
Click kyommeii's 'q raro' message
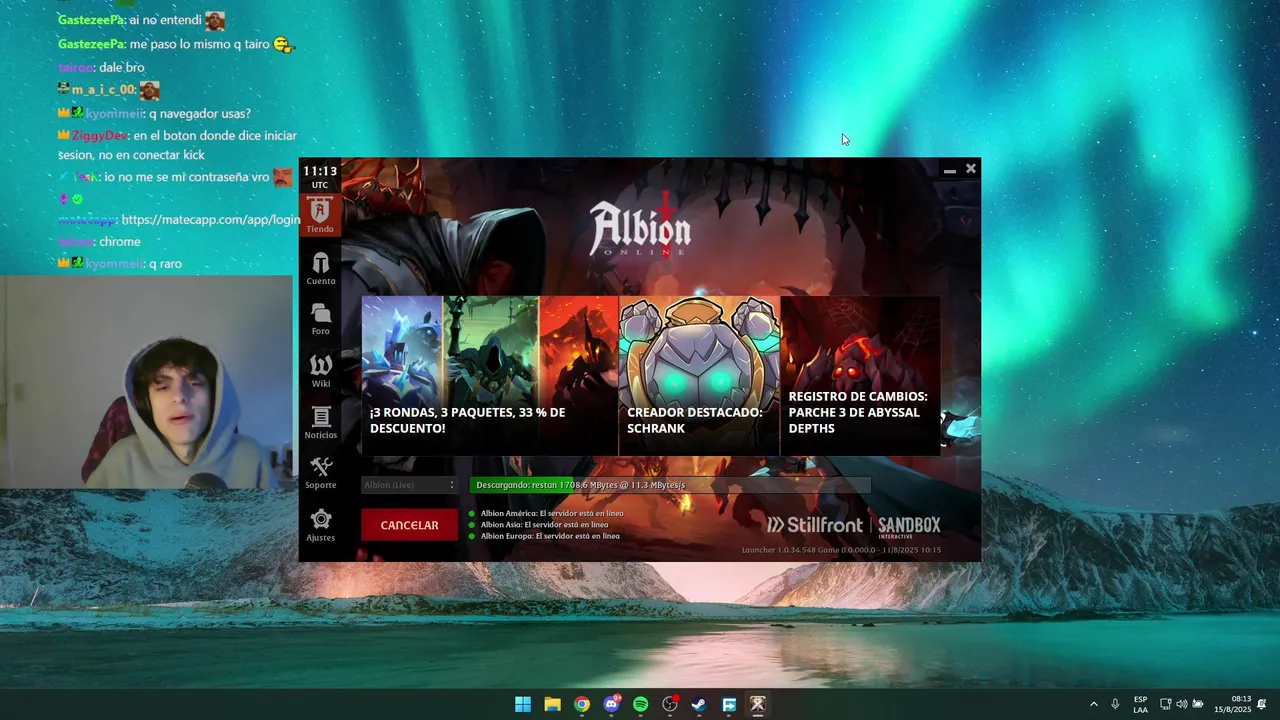(x=120, y=263)
